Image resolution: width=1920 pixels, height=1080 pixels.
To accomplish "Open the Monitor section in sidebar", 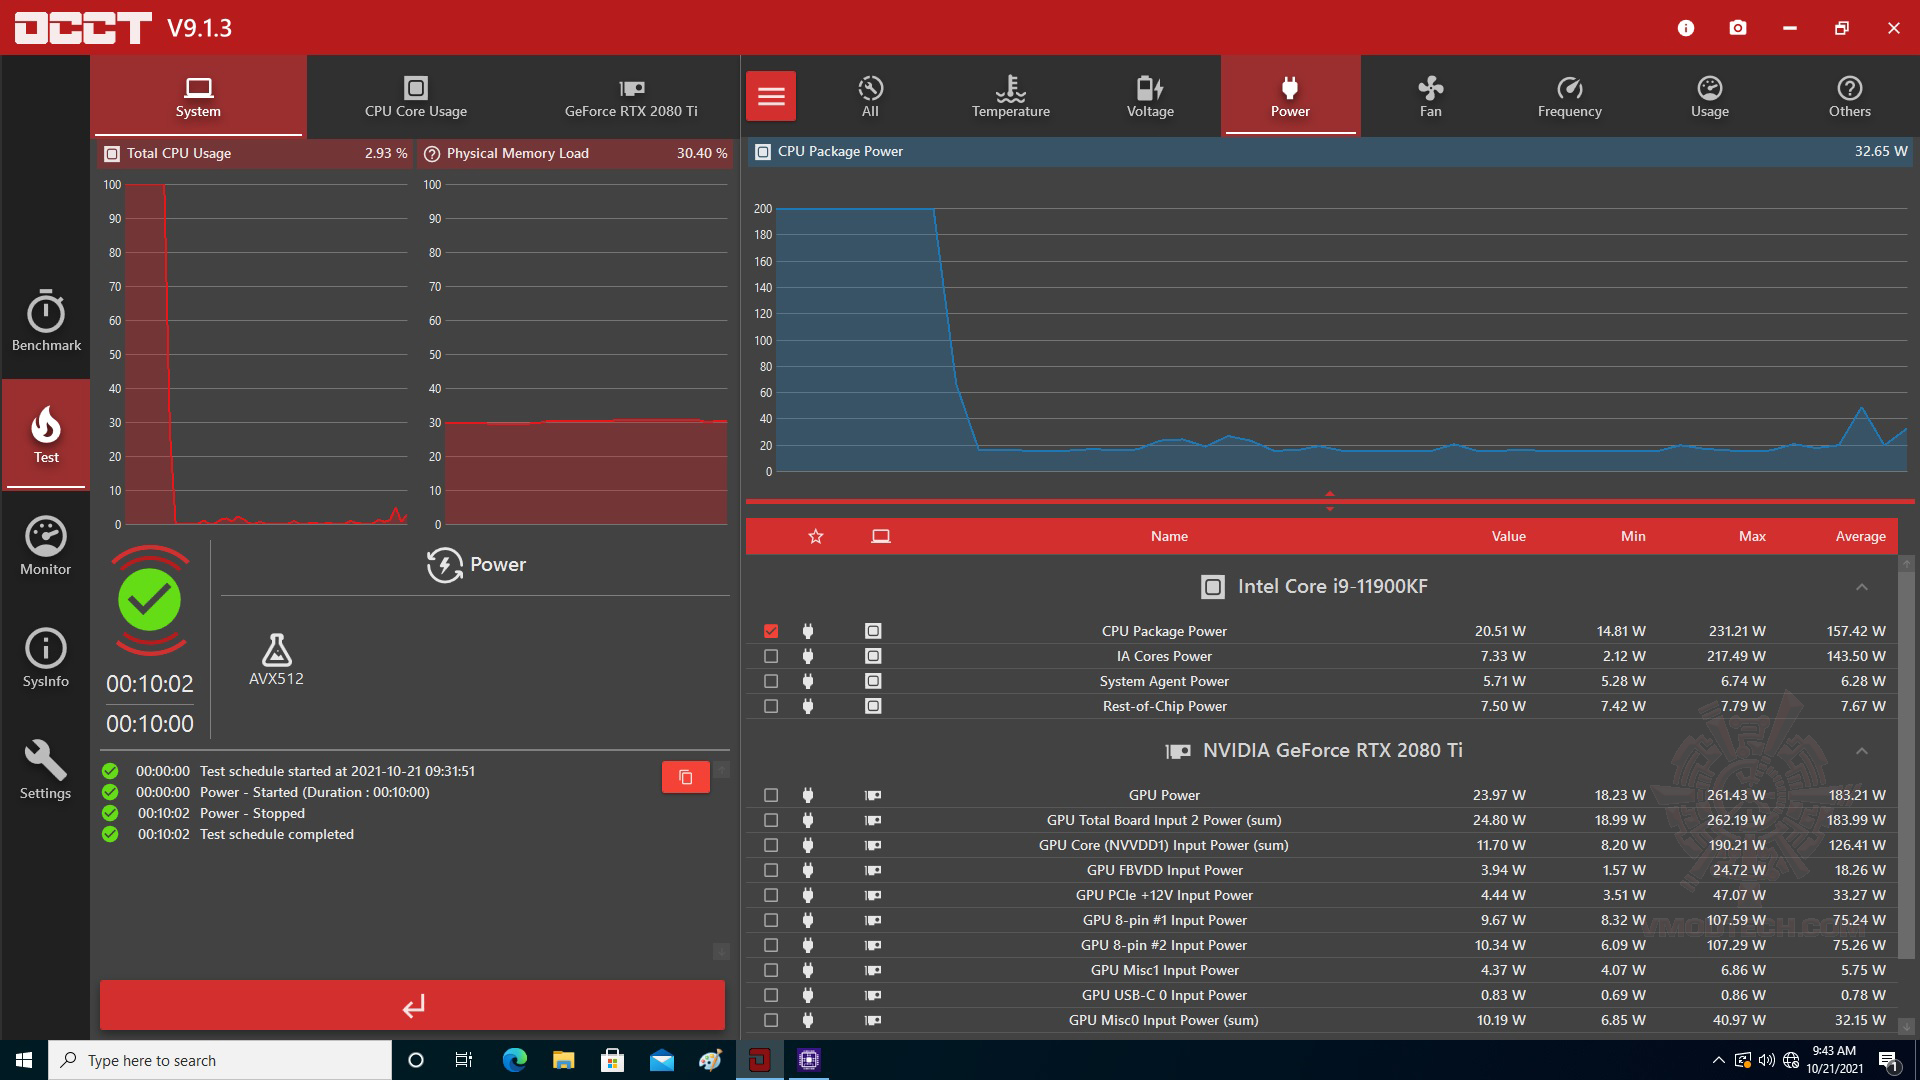I will tap(46, 546).
